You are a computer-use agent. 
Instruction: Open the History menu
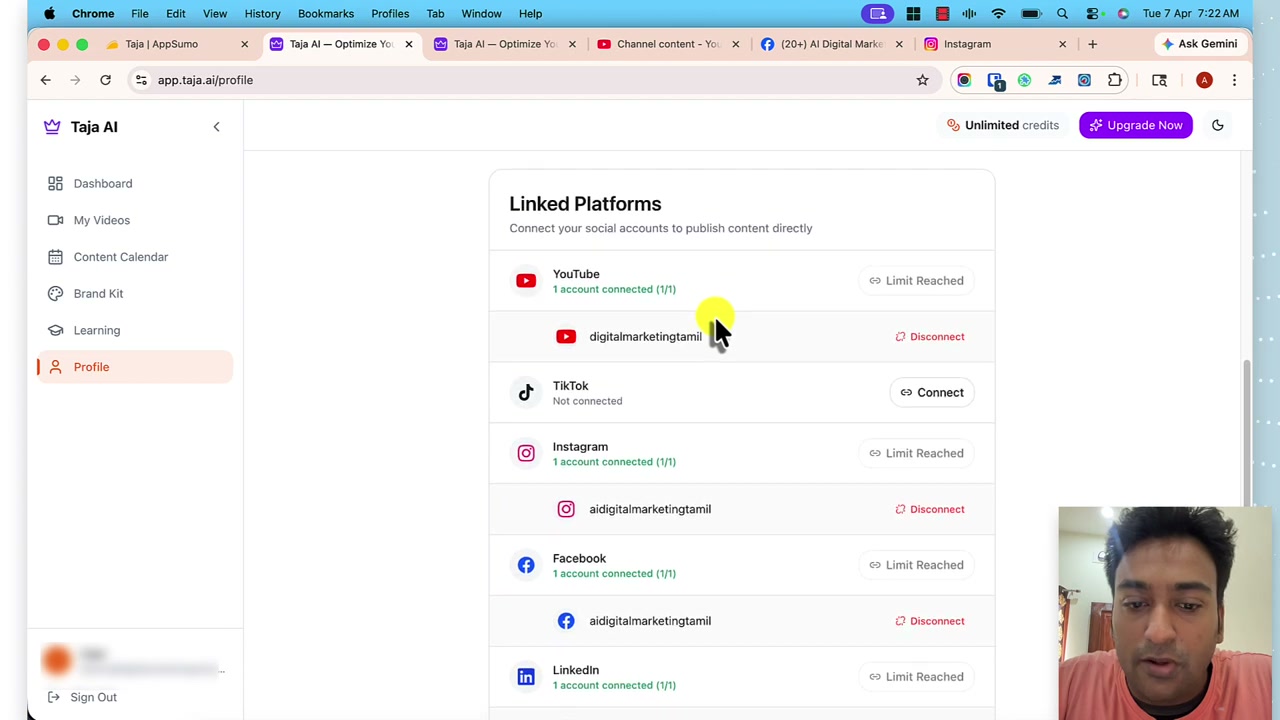[x=262, y=14]
